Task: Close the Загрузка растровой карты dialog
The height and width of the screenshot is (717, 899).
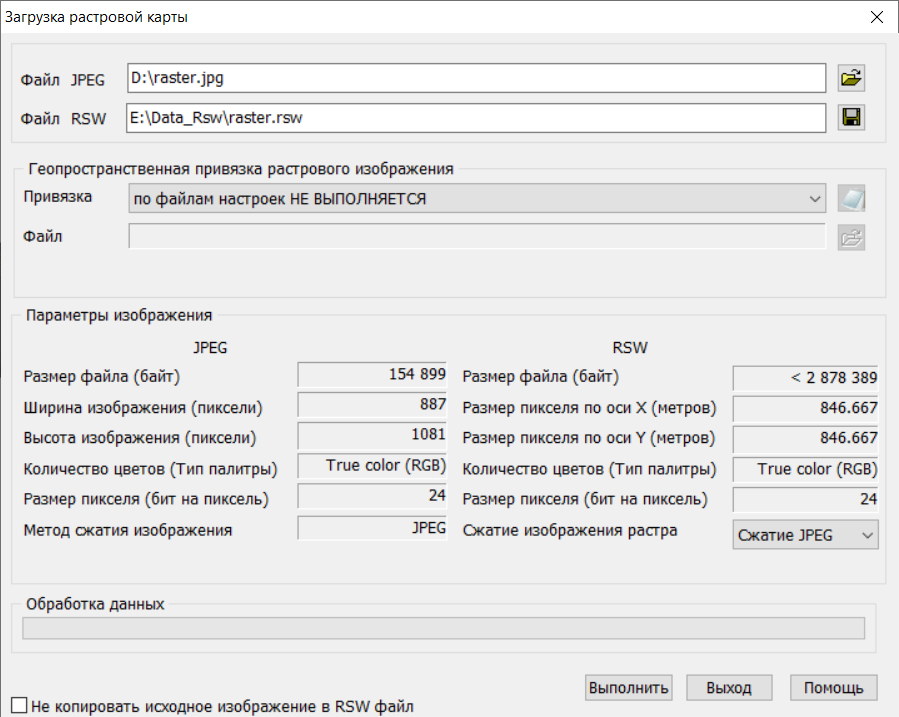Action: (876, 18)
